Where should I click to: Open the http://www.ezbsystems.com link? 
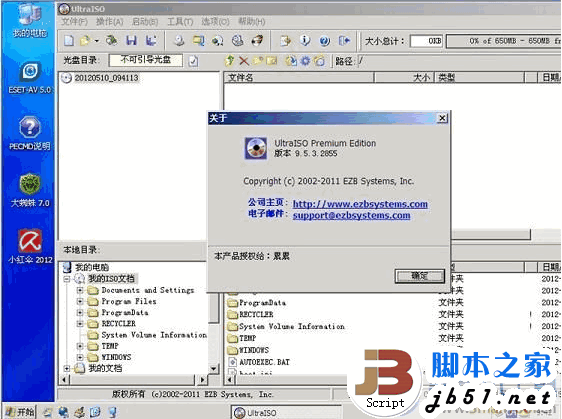pyautogui.click(x=360, y=204)
